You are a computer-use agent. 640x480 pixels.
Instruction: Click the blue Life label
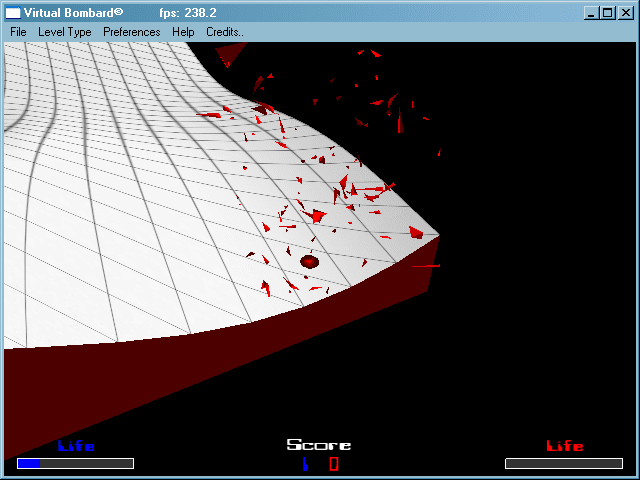(x=76, y=446)
